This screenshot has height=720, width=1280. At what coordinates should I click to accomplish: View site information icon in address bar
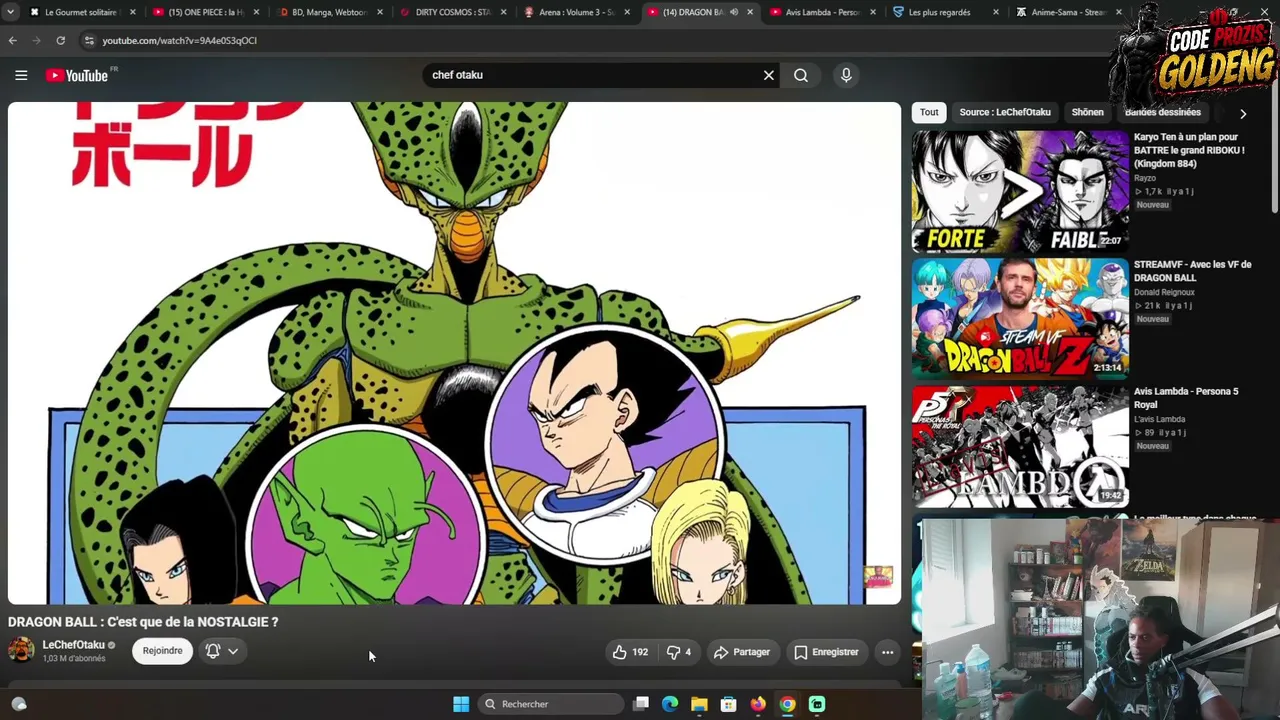(88, 40)
